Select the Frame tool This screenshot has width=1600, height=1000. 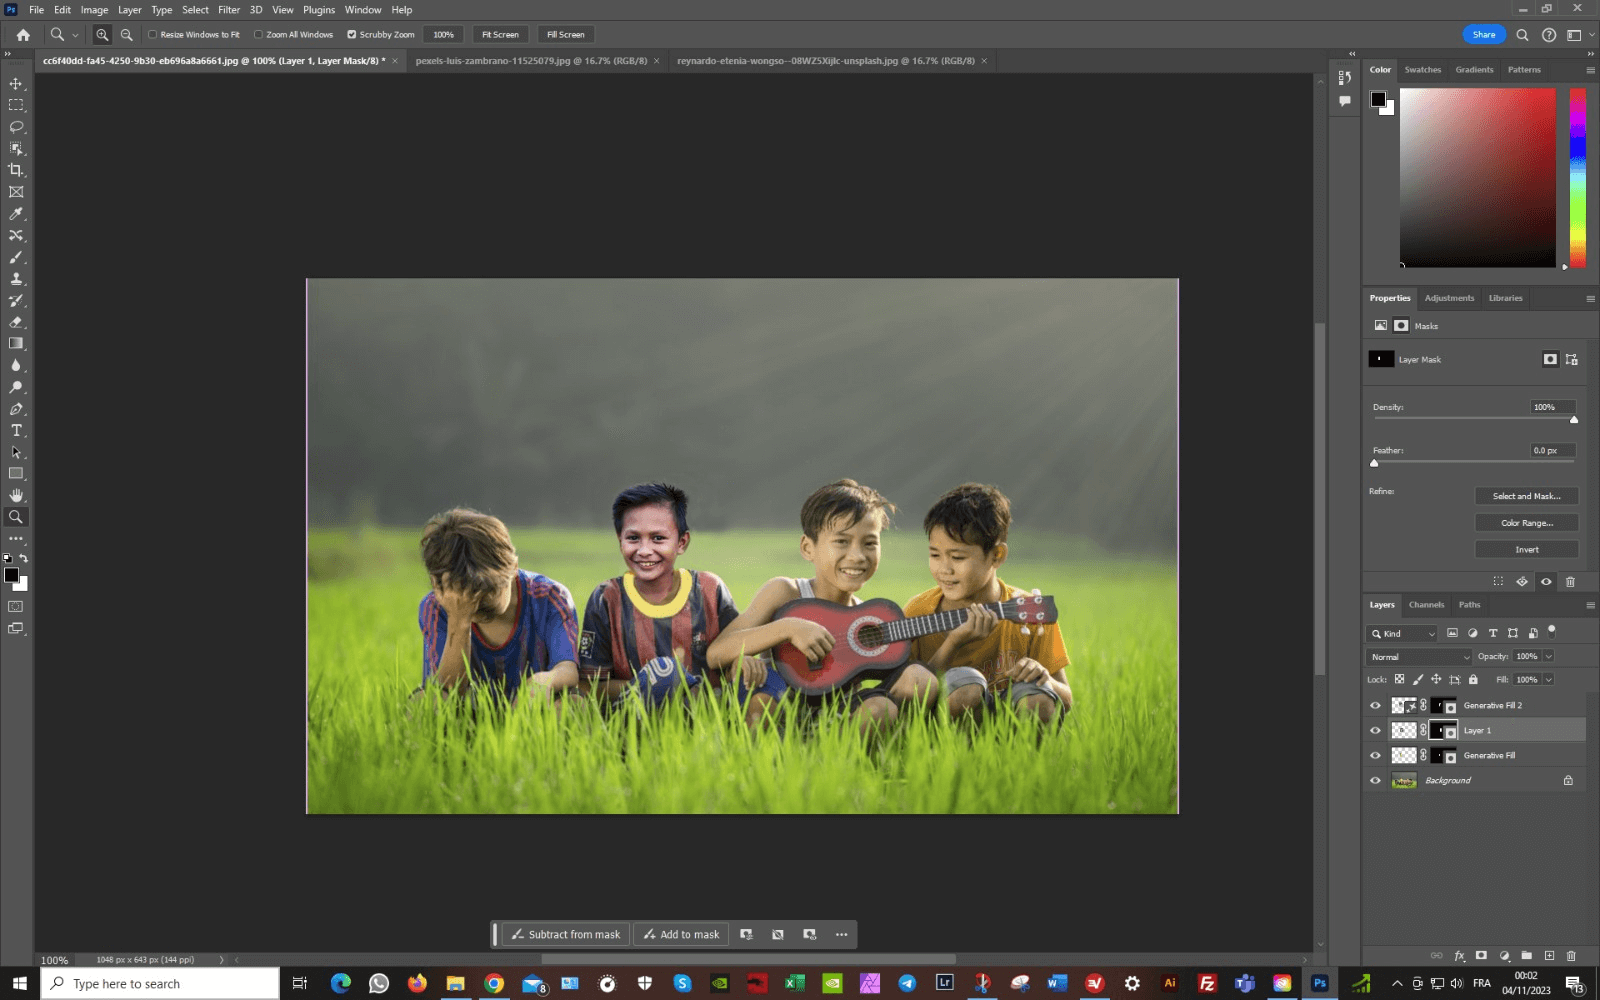click(x=16, y=192)
